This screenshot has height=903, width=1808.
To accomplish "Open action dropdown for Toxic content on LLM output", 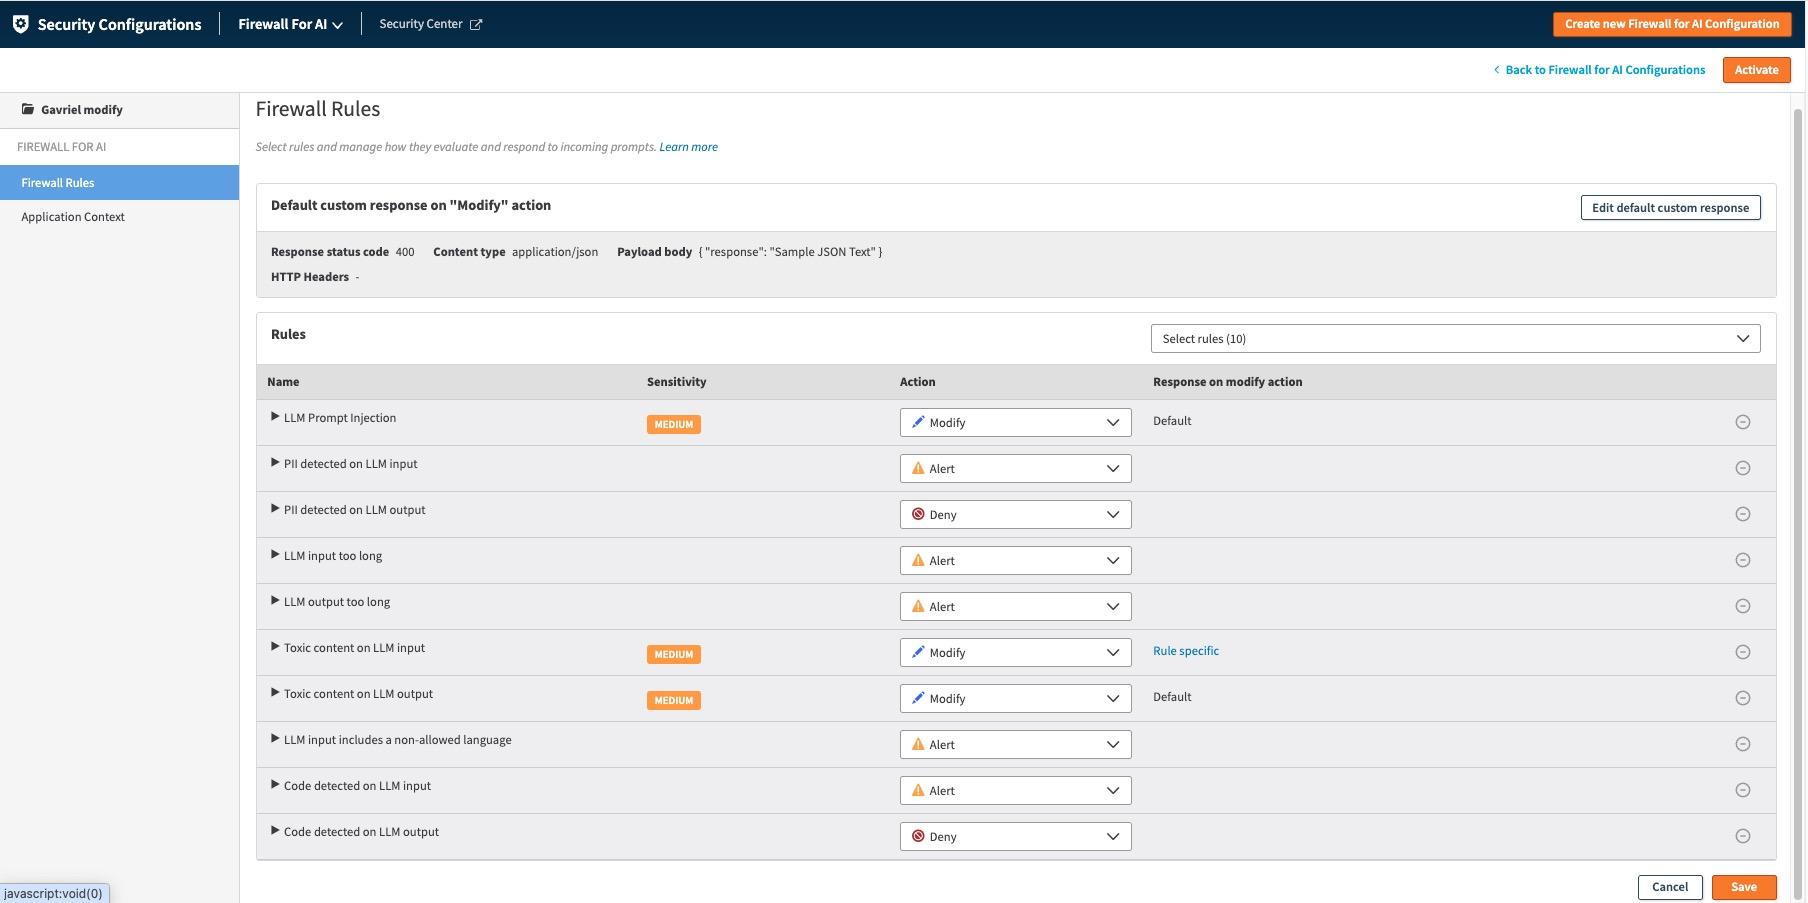I will click(1015, 698).
